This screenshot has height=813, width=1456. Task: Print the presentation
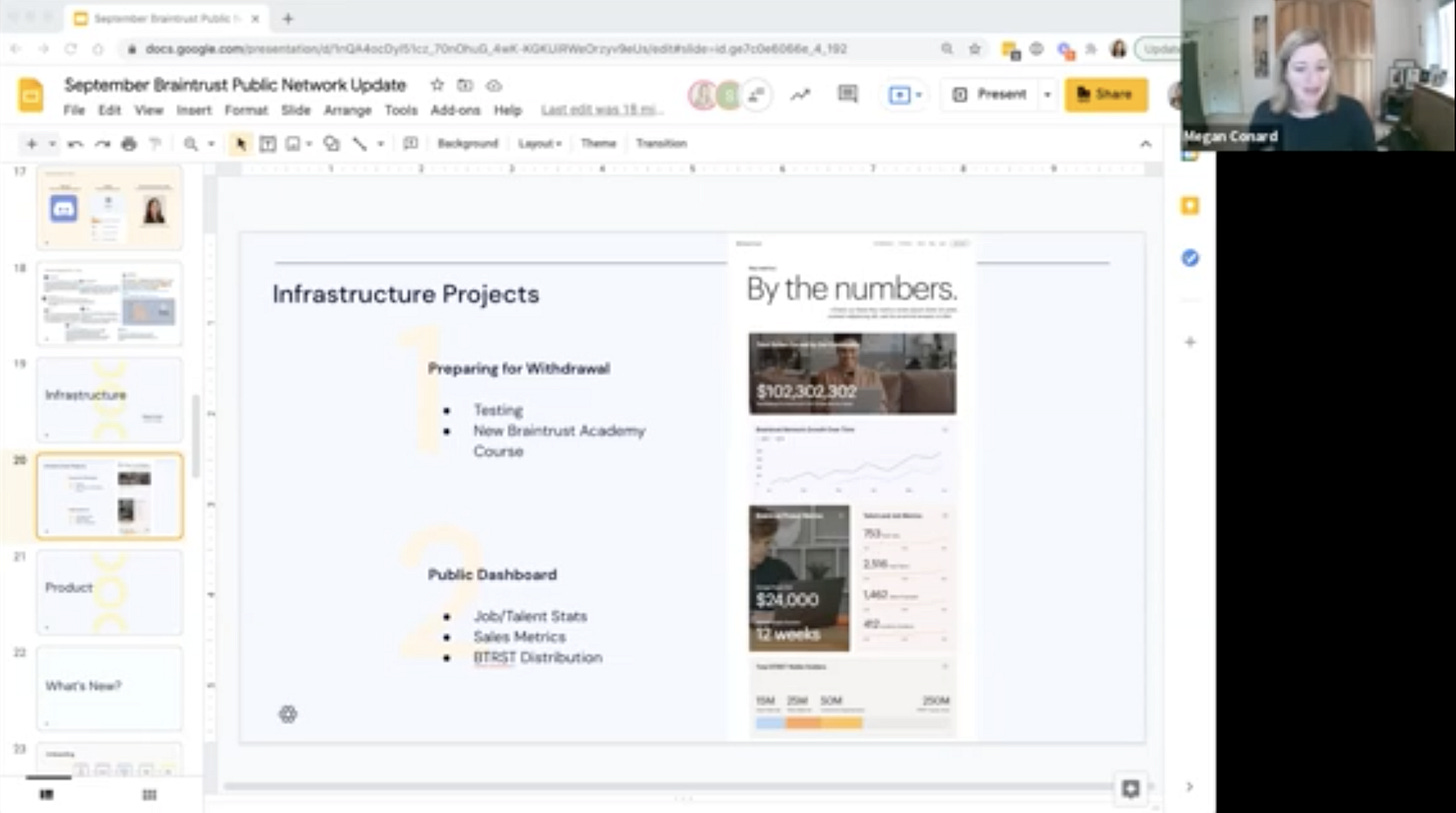pos(129,144)
